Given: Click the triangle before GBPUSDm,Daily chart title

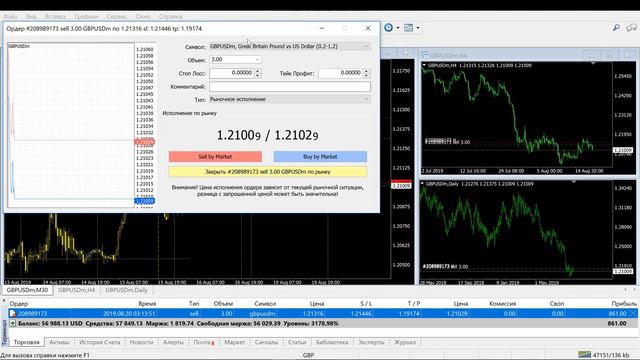Looking at the screenshot, I should 422,184.
